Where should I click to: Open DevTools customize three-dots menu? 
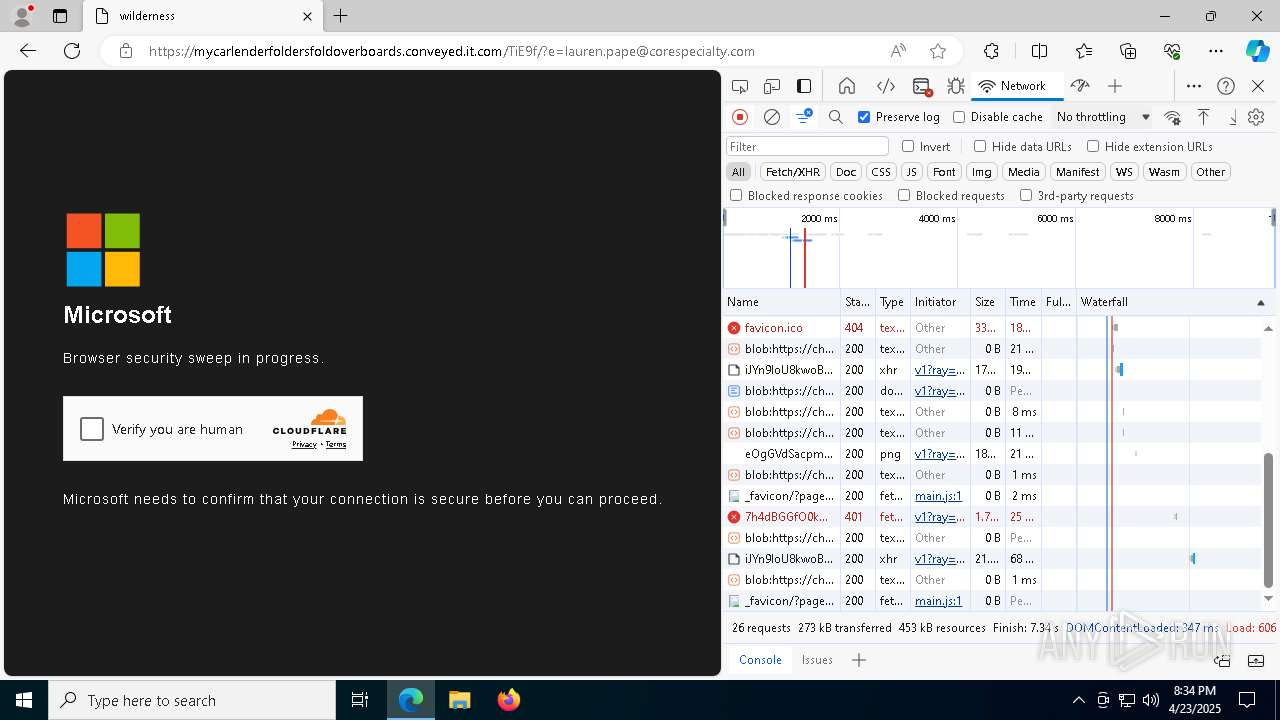click(1194, 86)
